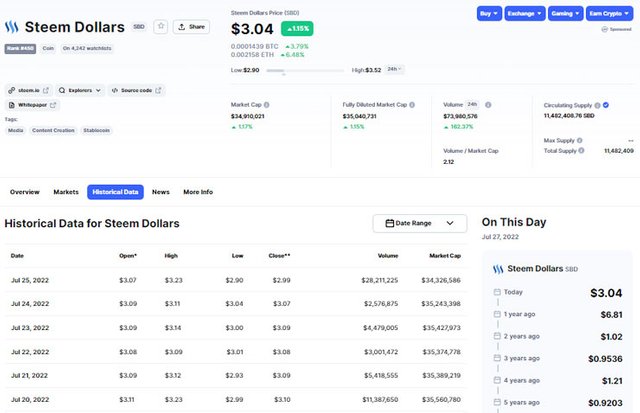Viewport: 640px width, 413px height.
Task: Click the calendar icon beside 1 year ago
Action: [497, 314]
